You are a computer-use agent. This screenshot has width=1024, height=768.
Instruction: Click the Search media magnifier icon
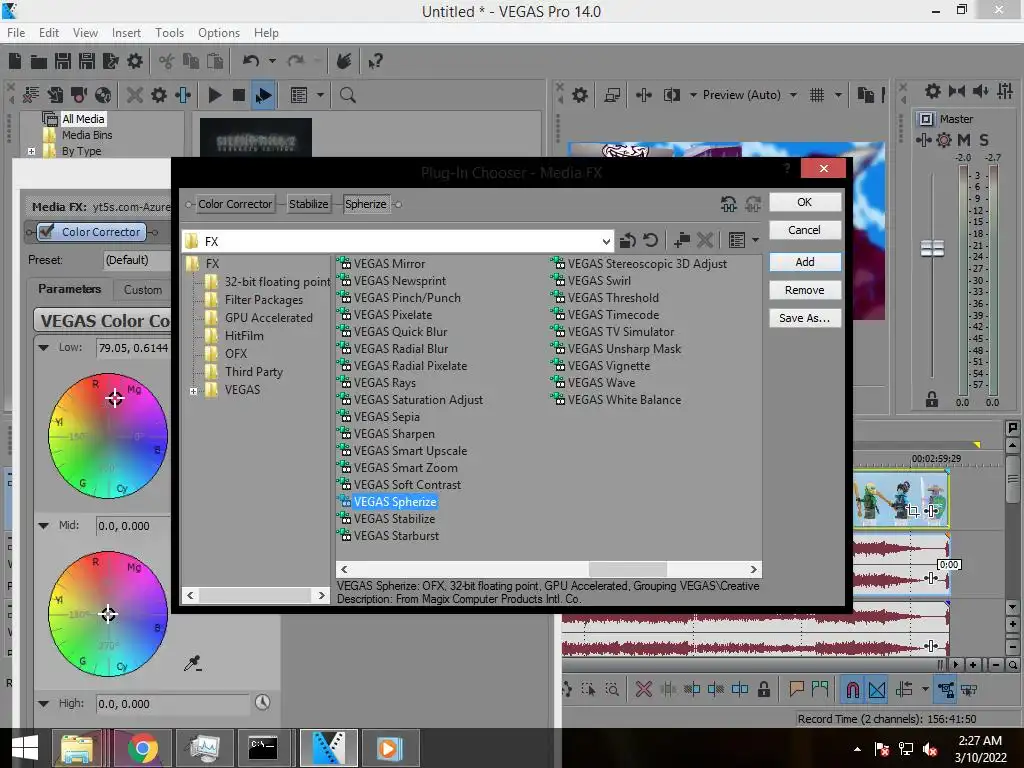pyautogui.click(x=347, y=95)
